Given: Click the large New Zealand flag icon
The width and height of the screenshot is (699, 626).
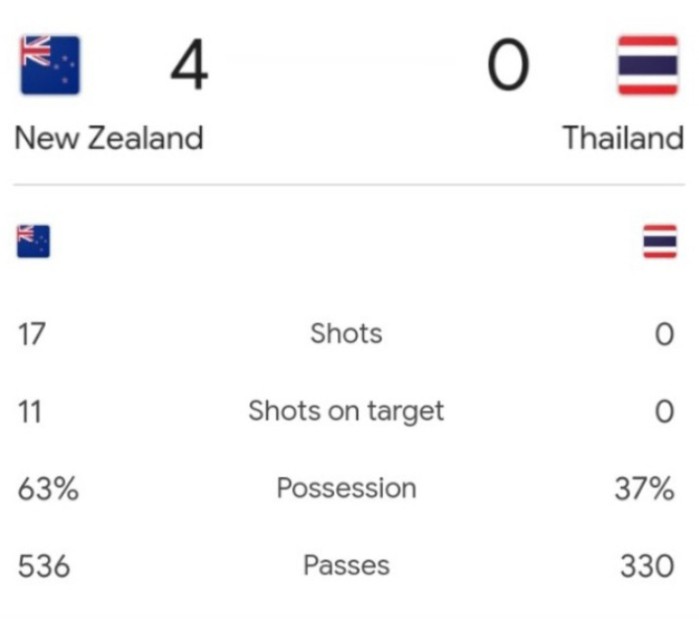Looking at the screenshot, I should 50,65.
